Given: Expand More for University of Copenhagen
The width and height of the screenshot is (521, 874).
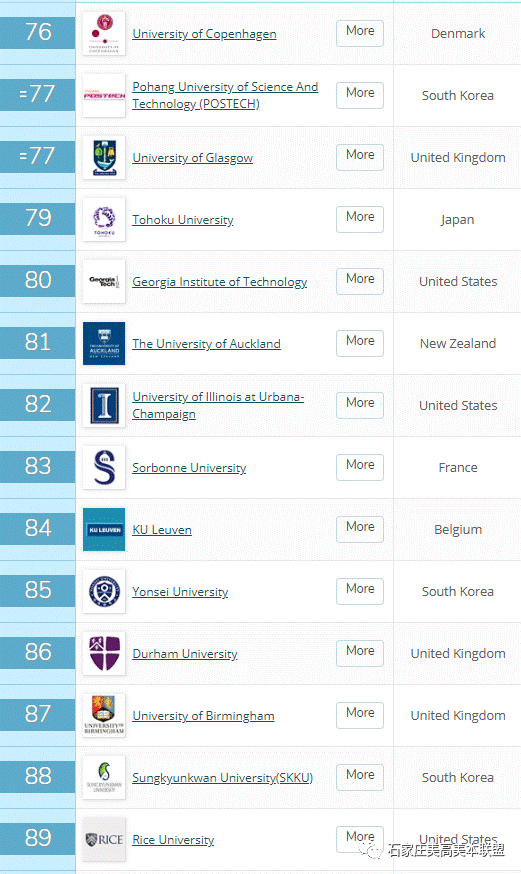Looking at the screenshot, I should 360,33.
